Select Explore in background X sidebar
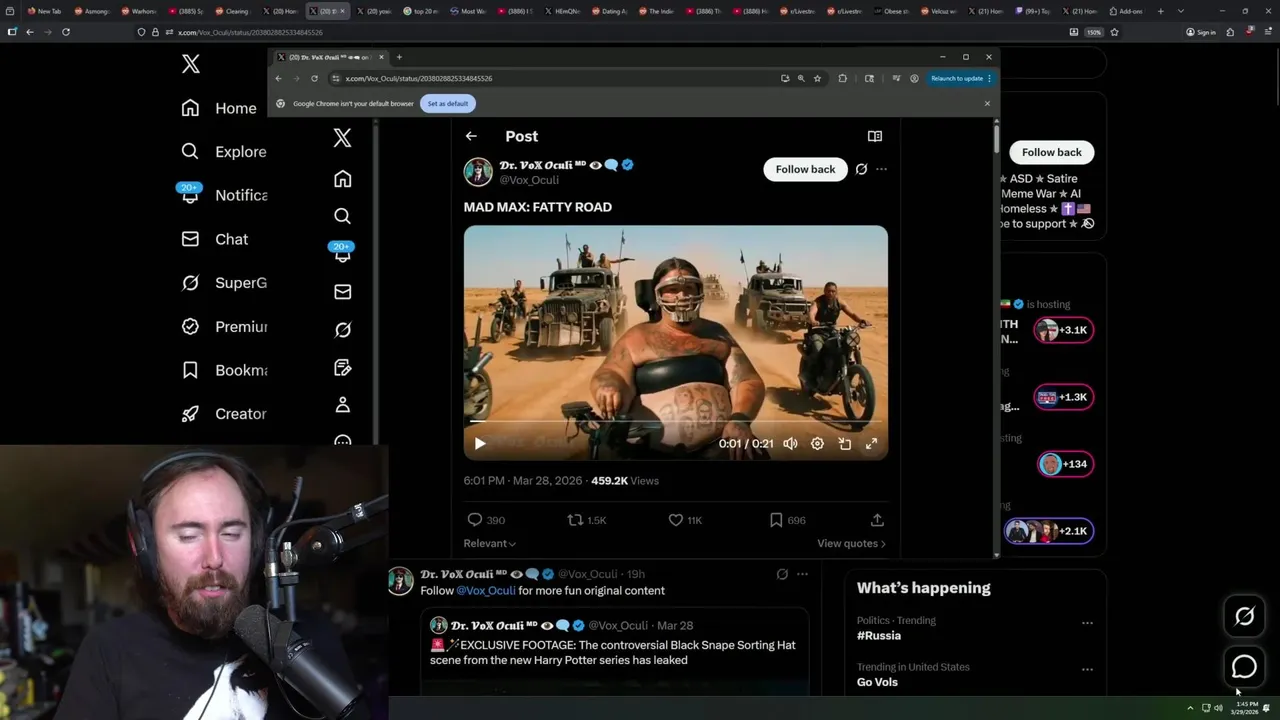The width and height of the screenshot is (1280, 720). (224, 152)
